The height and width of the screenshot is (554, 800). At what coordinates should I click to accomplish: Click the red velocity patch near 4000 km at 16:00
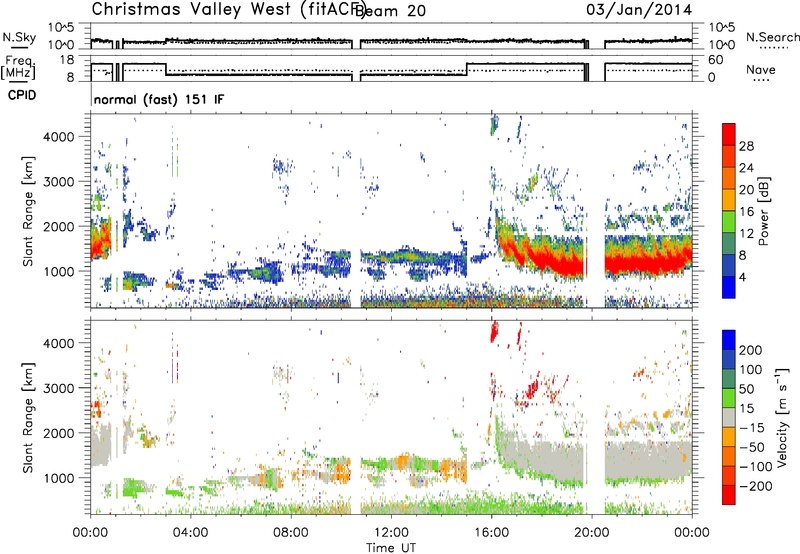pos(494,332)
